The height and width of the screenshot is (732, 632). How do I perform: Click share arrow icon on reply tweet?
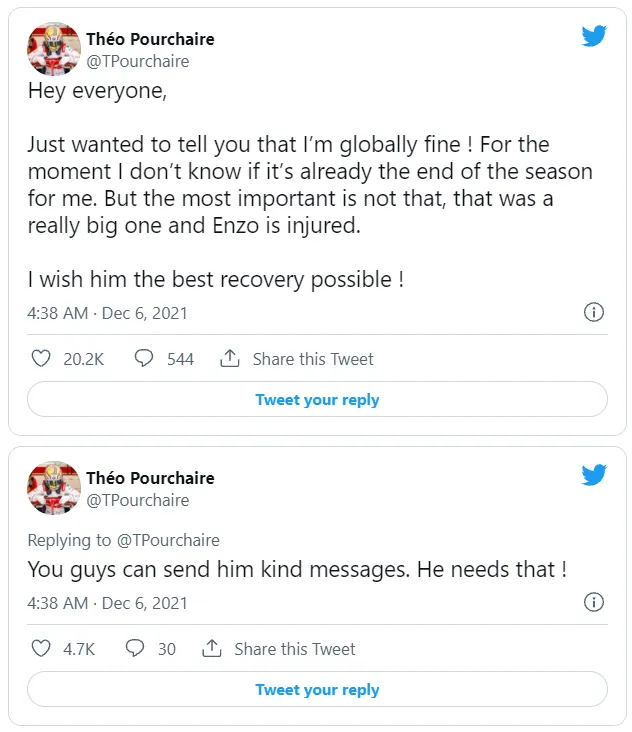[x=212, y=648]
